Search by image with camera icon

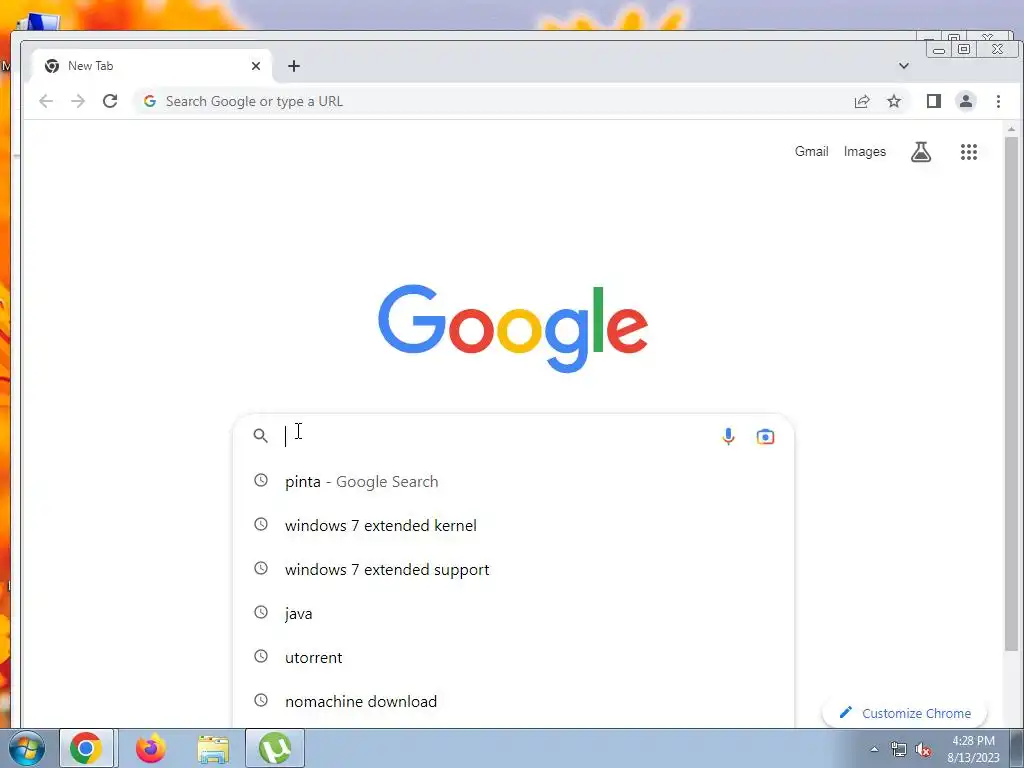[765, 436]
